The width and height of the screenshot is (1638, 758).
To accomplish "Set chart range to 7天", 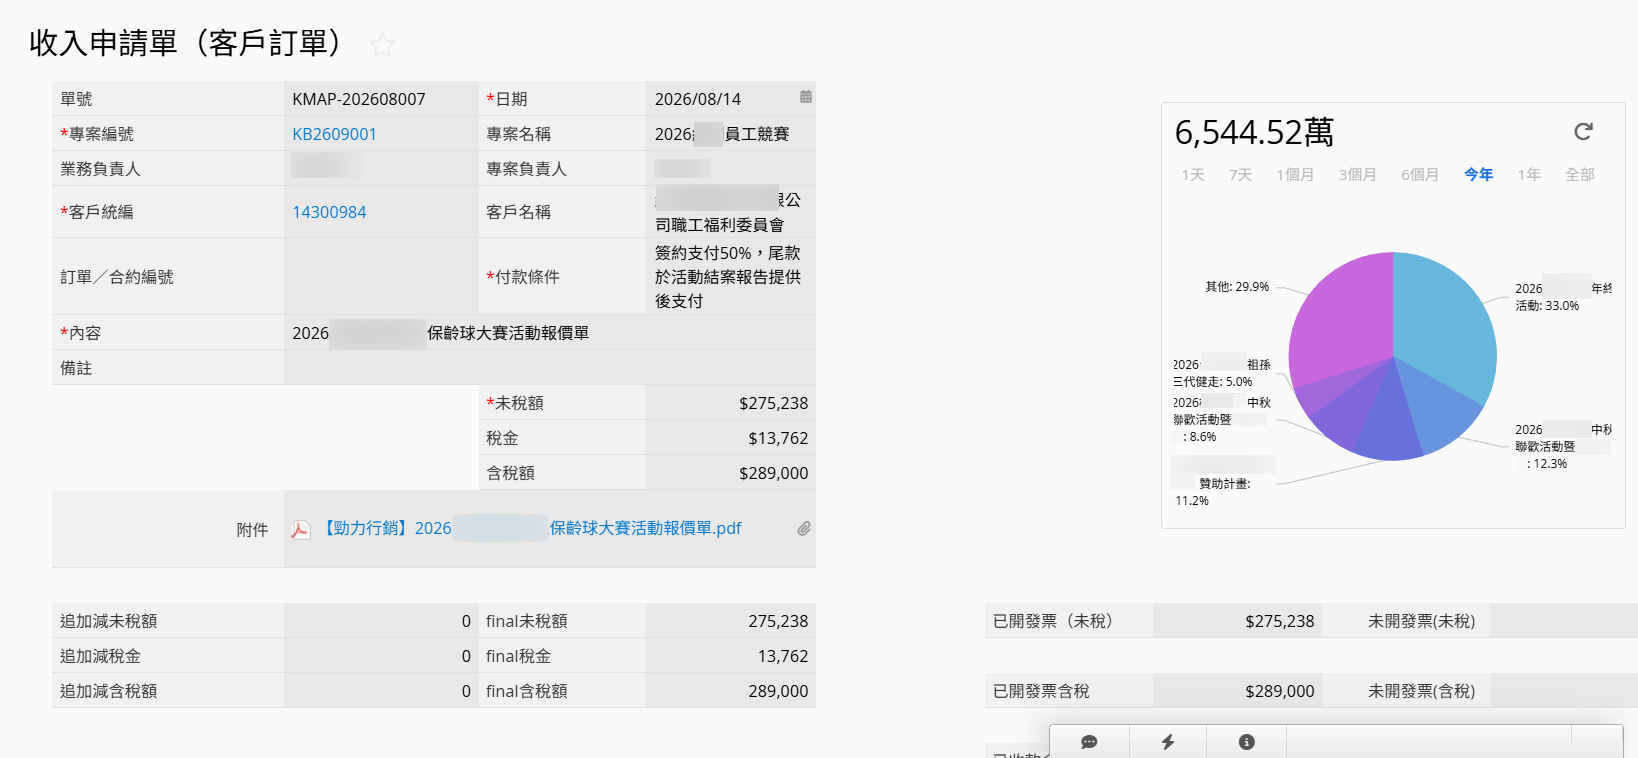I will [x=1240, y=175].
